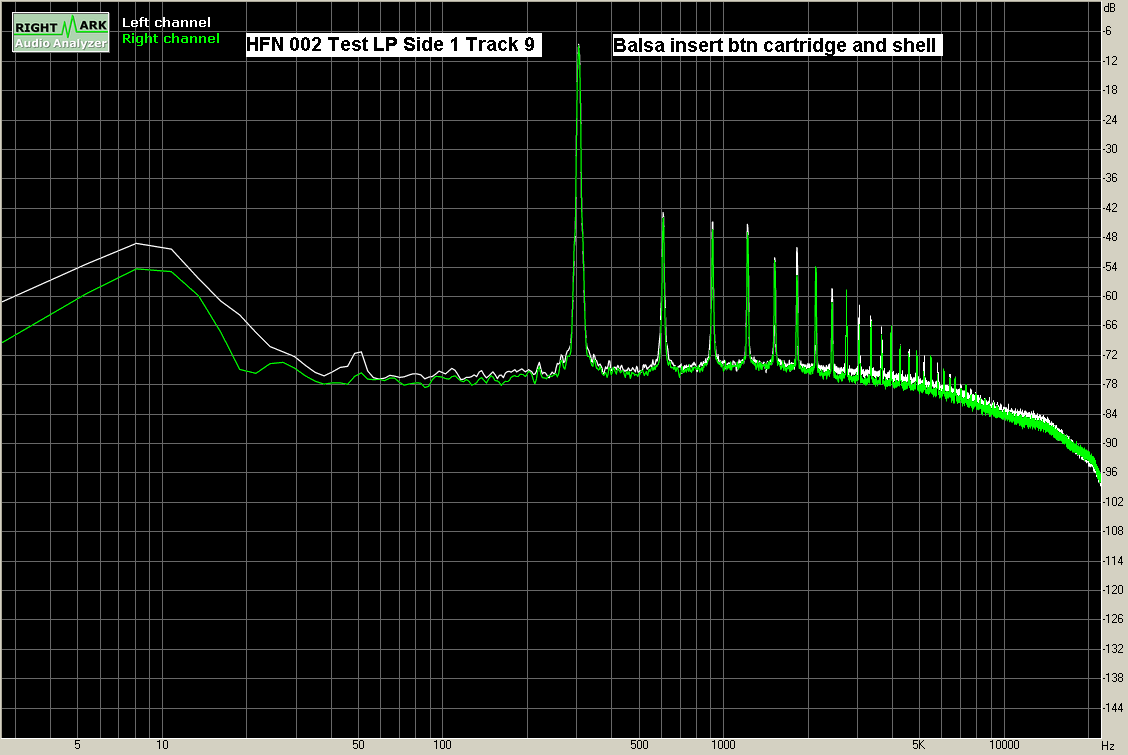Click the '500' Hz frequency axis label
Image resolution: width=1128 pixels, height=755 pixels.
[639, 745]
